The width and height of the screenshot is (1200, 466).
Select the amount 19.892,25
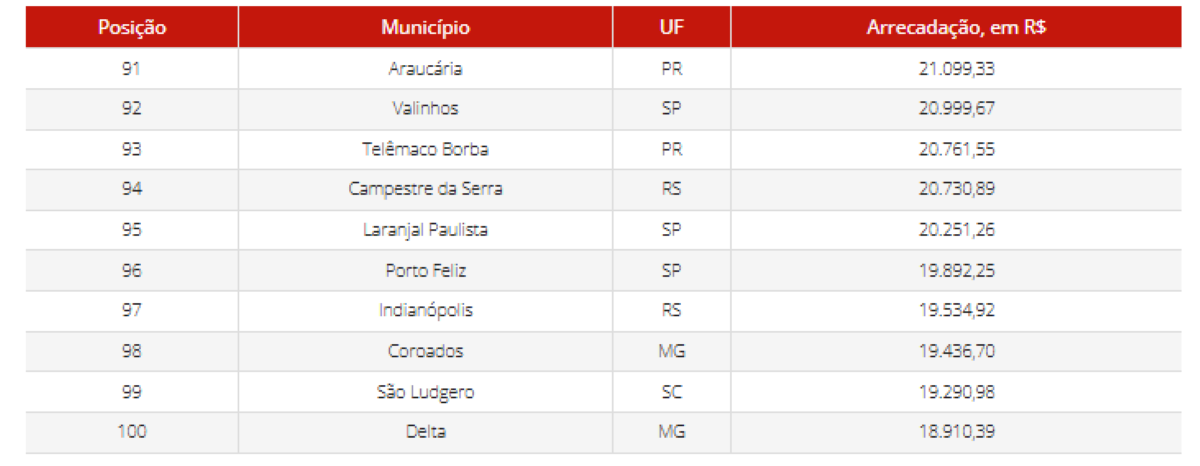tap(956, 271)
